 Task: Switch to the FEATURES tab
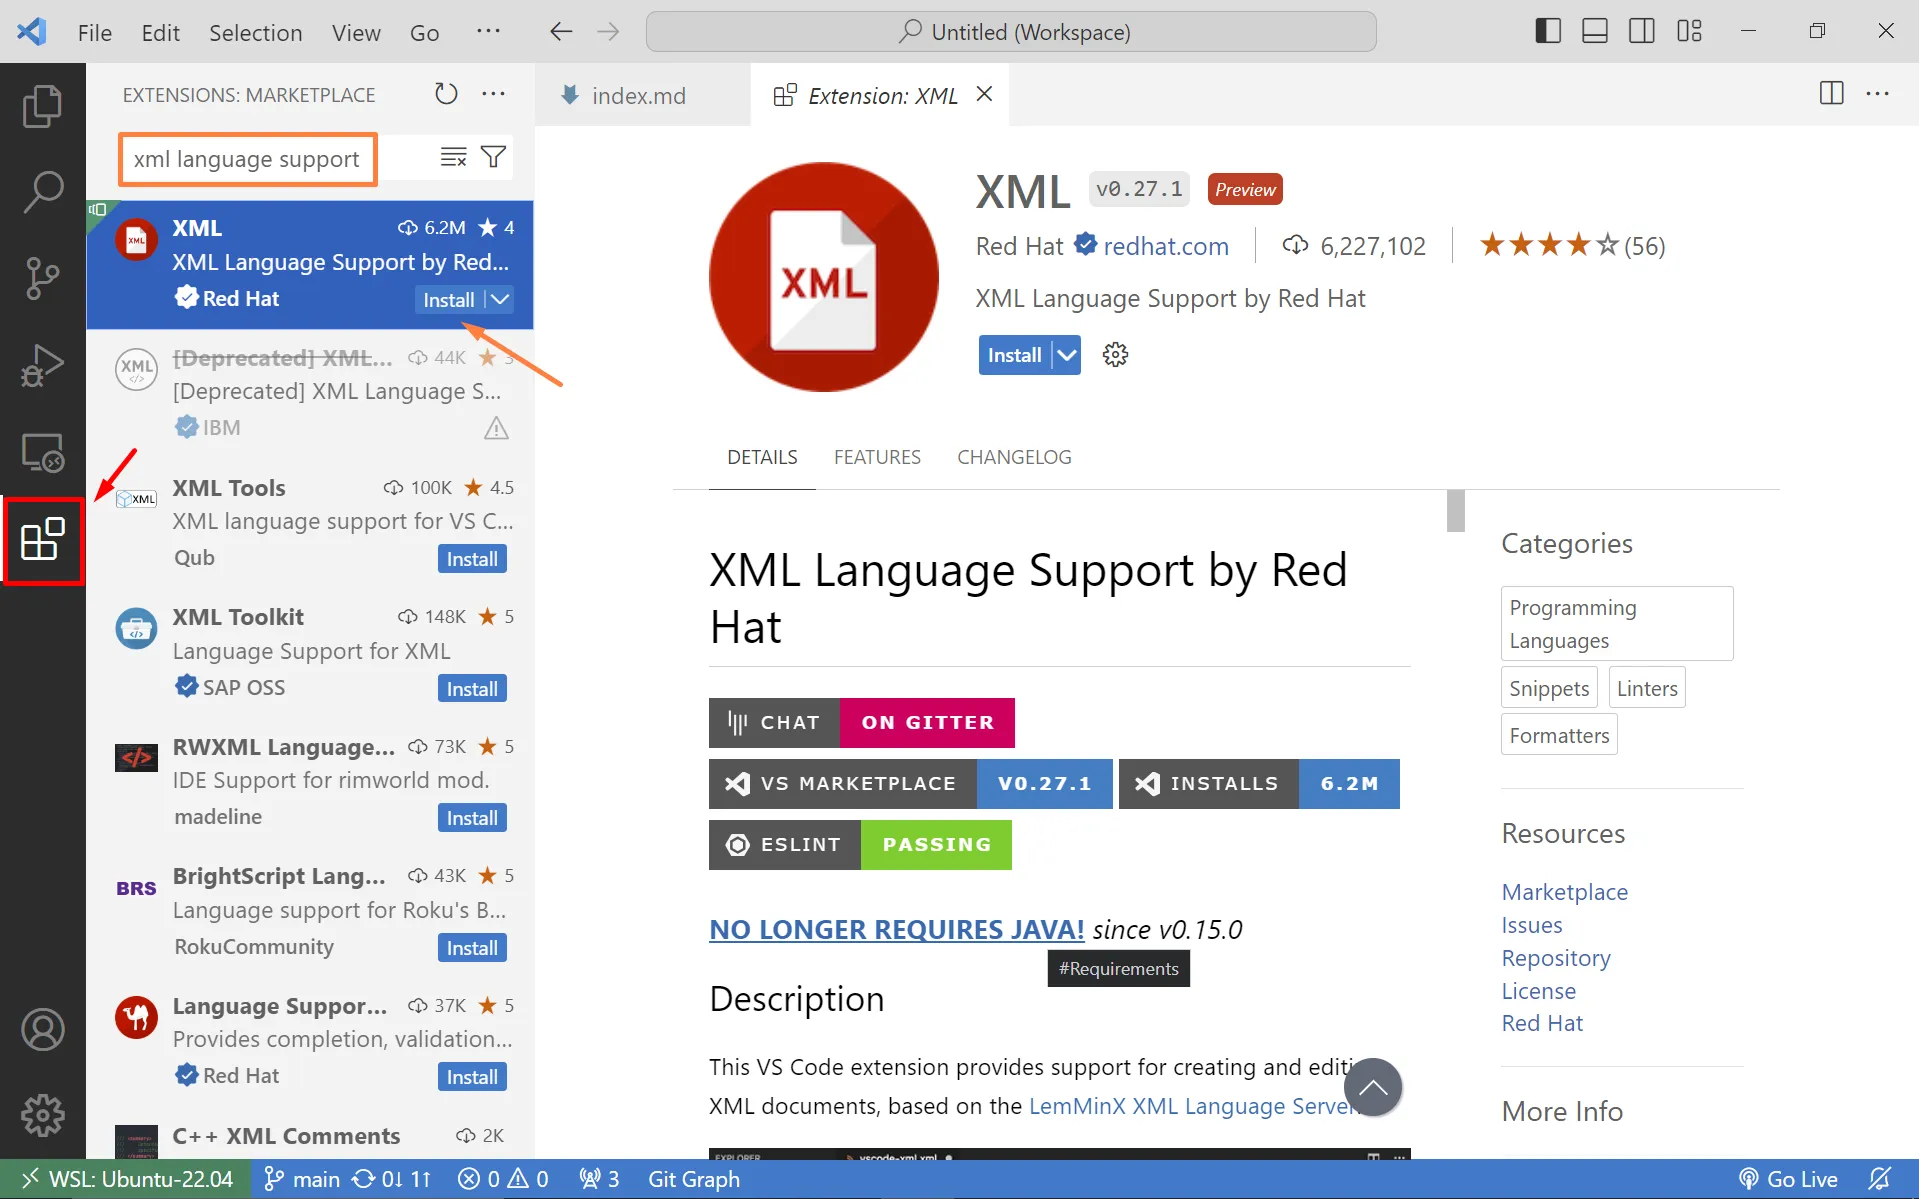(876, 457)
